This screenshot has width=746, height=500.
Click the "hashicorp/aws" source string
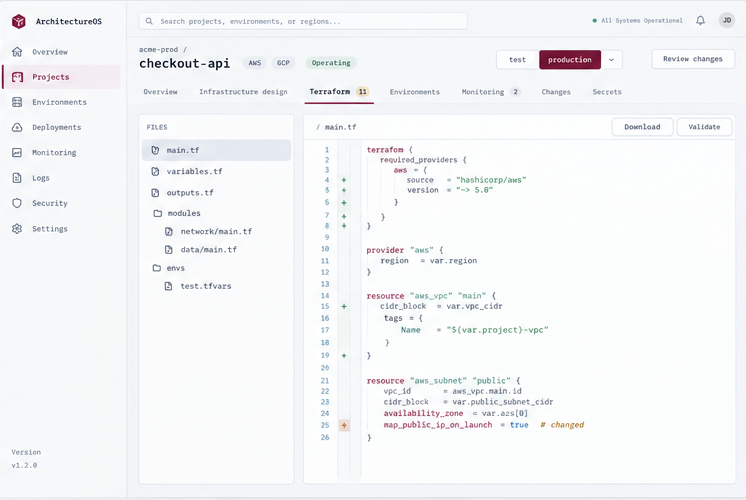pyautogui.click(x=491, y=180)
